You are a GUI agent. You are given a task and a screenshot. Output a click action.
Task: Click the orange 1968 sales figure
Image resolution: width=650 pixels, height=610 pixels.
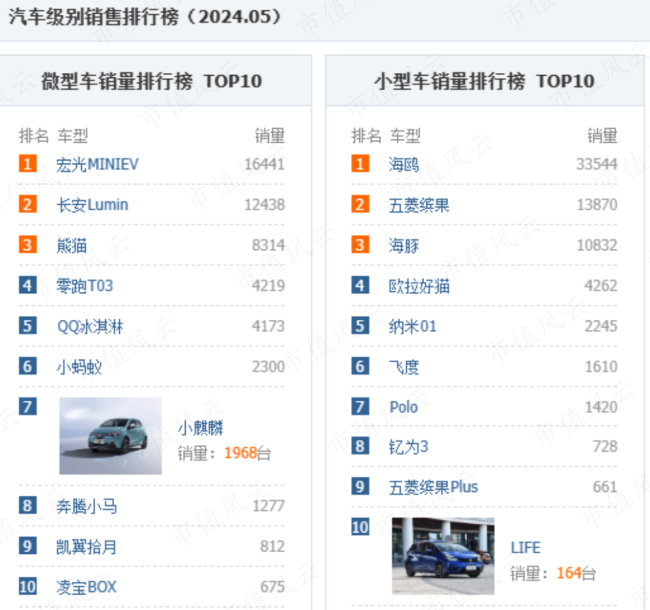click(x=240, y=453)
